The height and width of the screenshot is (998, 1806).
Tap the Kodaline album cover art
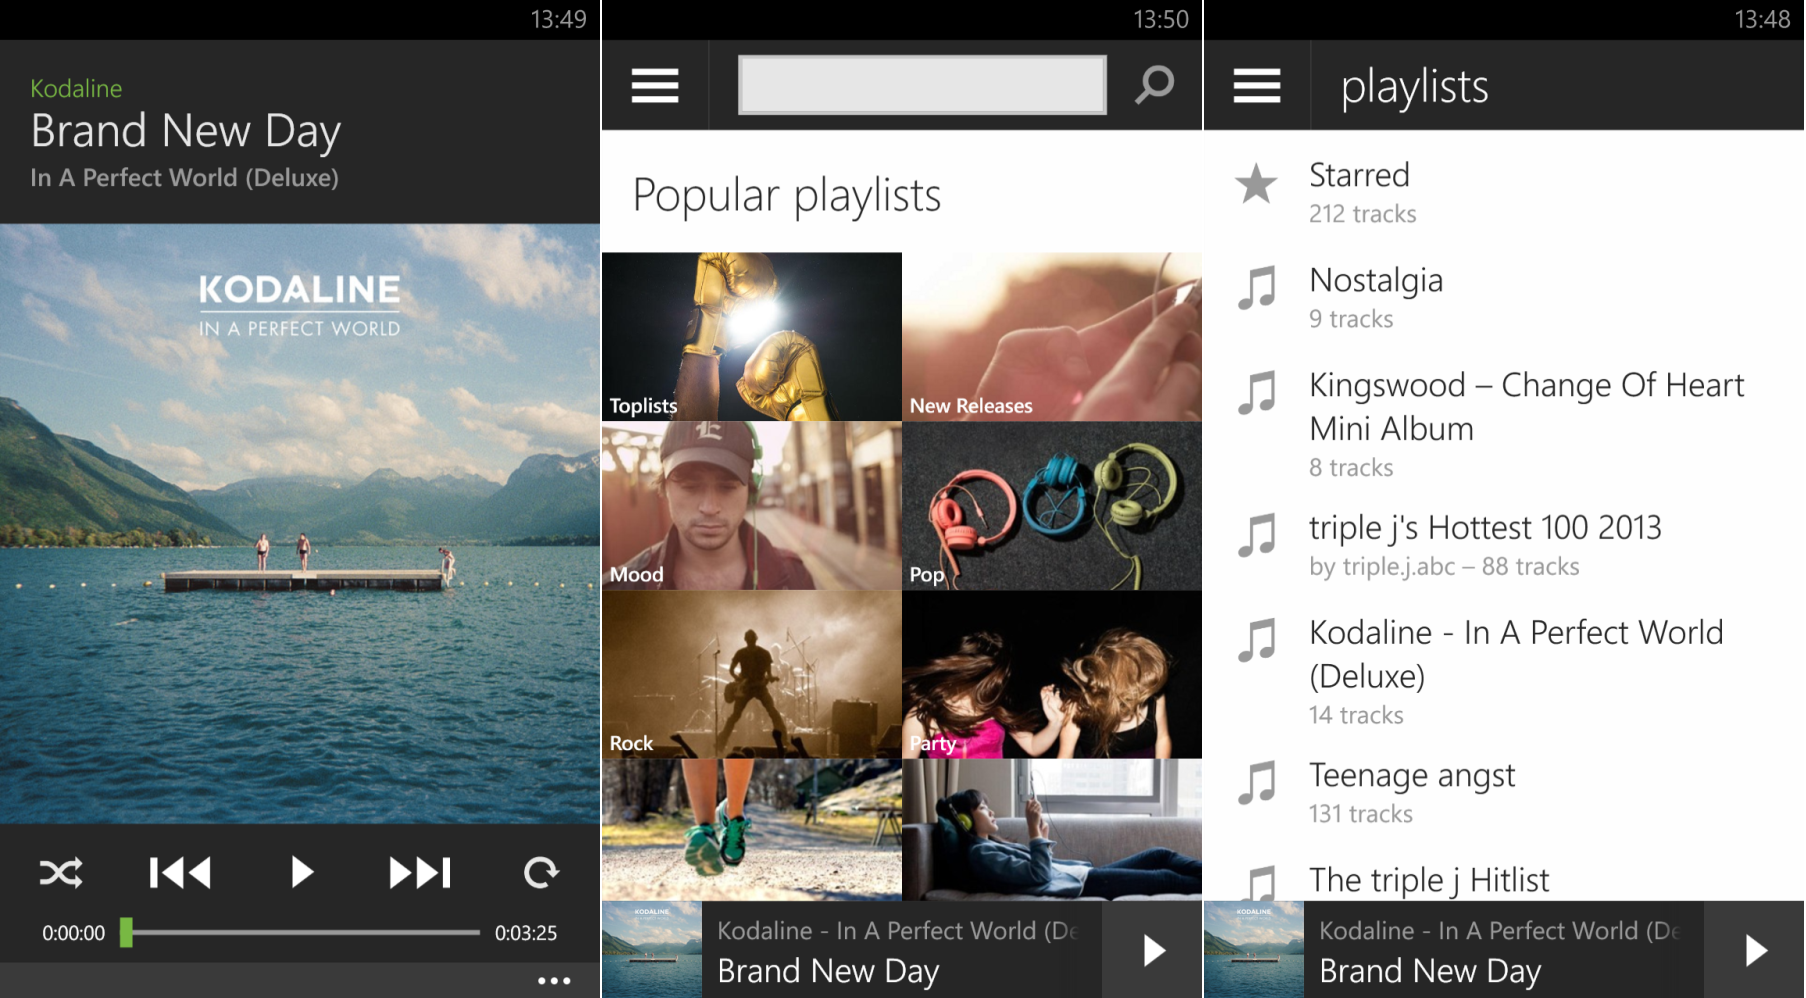300,523
